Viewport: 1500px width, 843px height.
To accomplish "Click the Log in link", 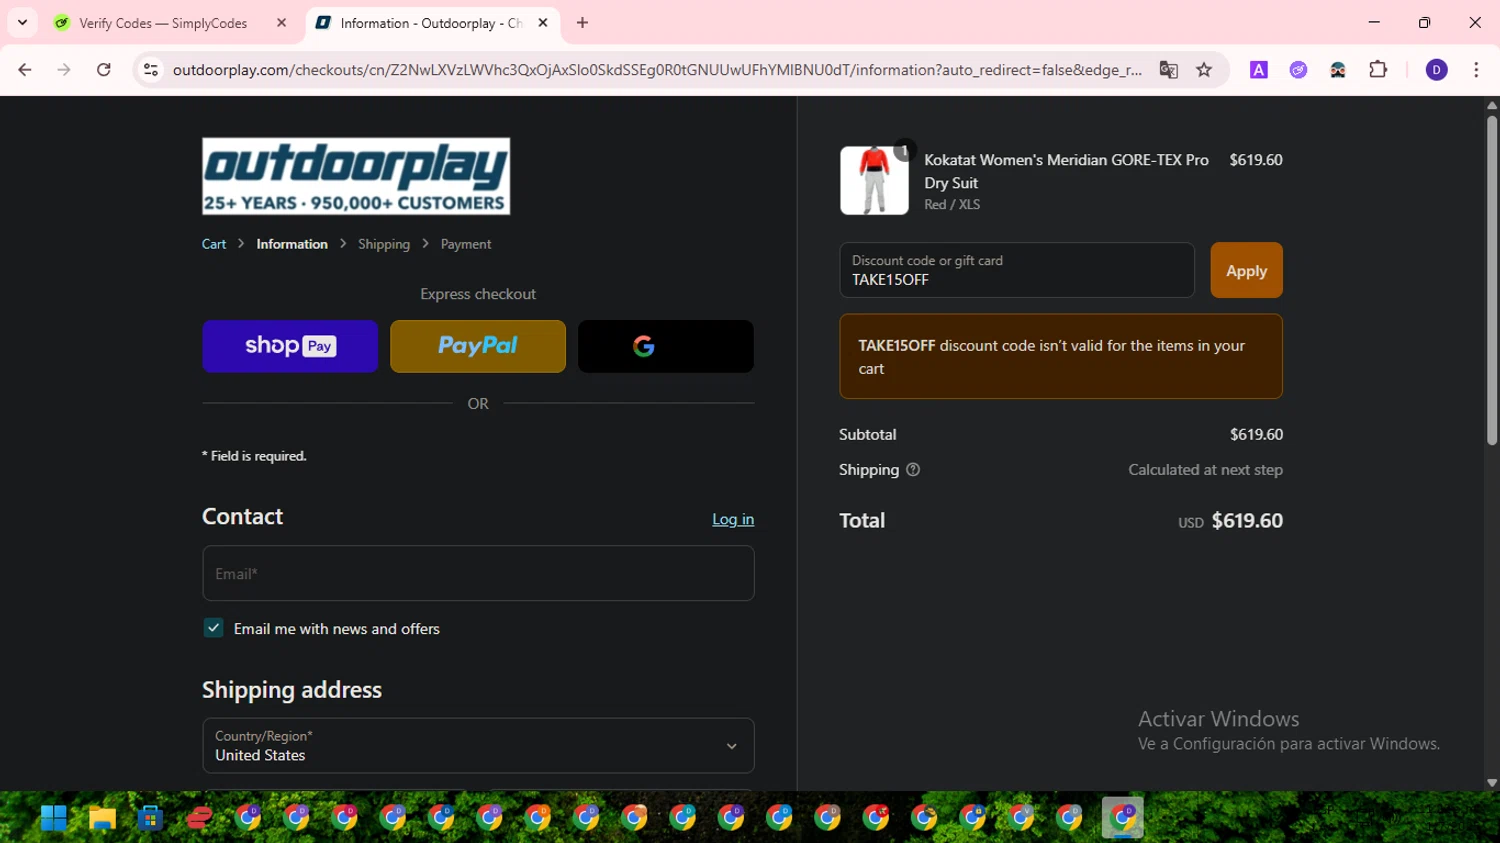I will [733, 519].
